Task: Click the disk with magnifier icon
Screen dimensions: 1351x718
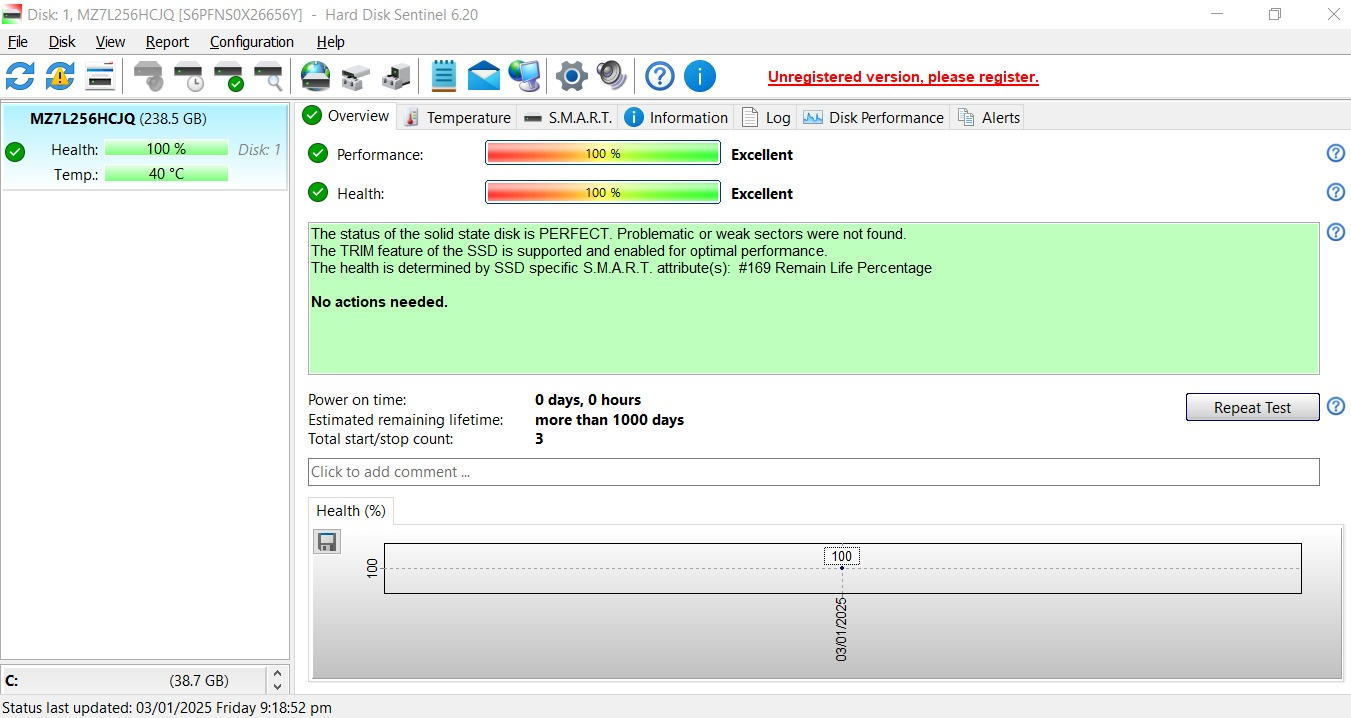Action: click(269, 76)
